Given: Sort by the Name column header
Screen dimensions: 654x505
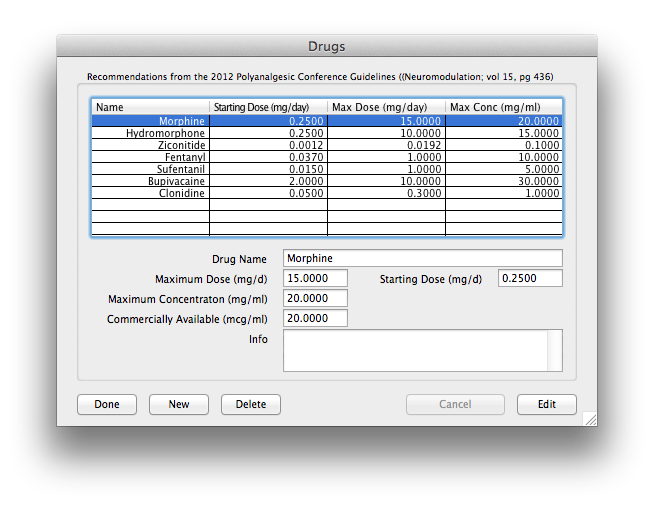Looking at the screenshot, I should click(150, 107).
